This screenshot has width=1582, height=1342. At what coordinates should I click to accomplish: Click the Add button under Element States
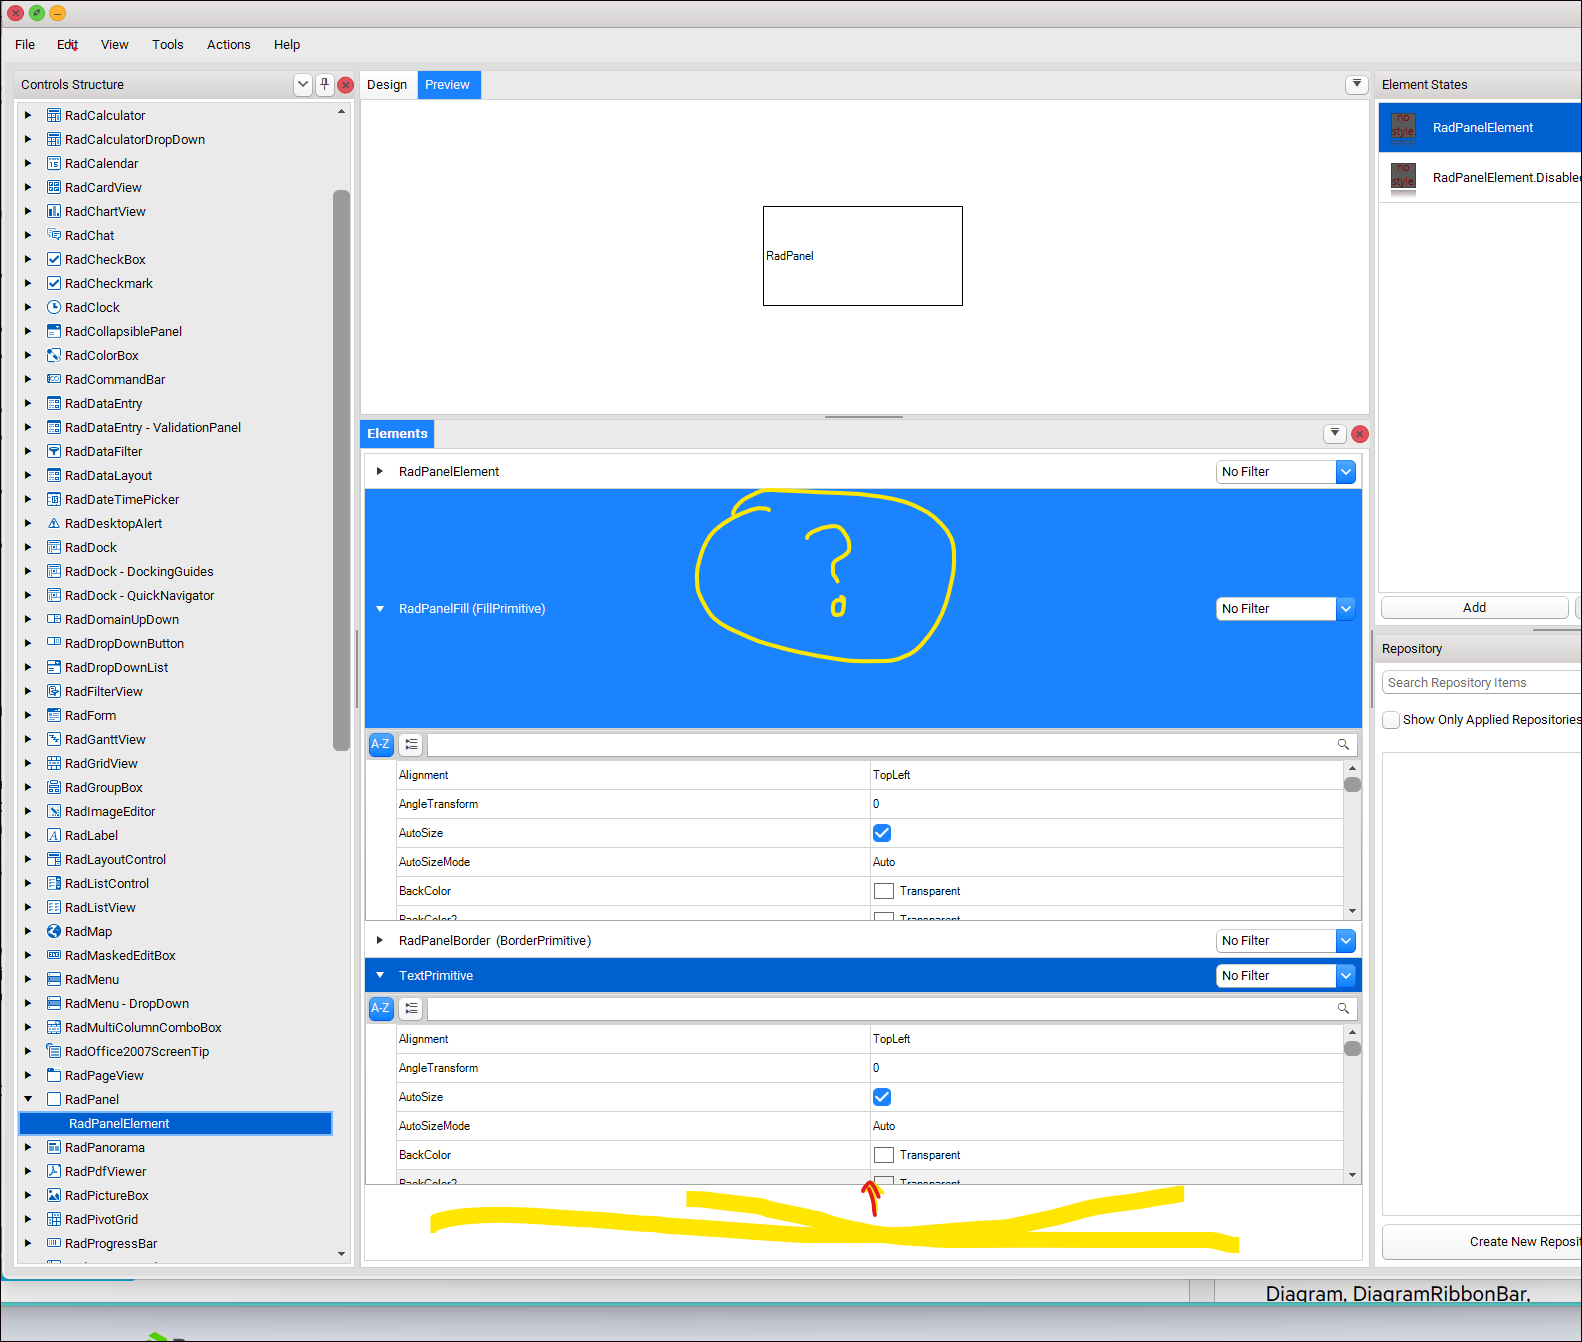click(1475, 608)
